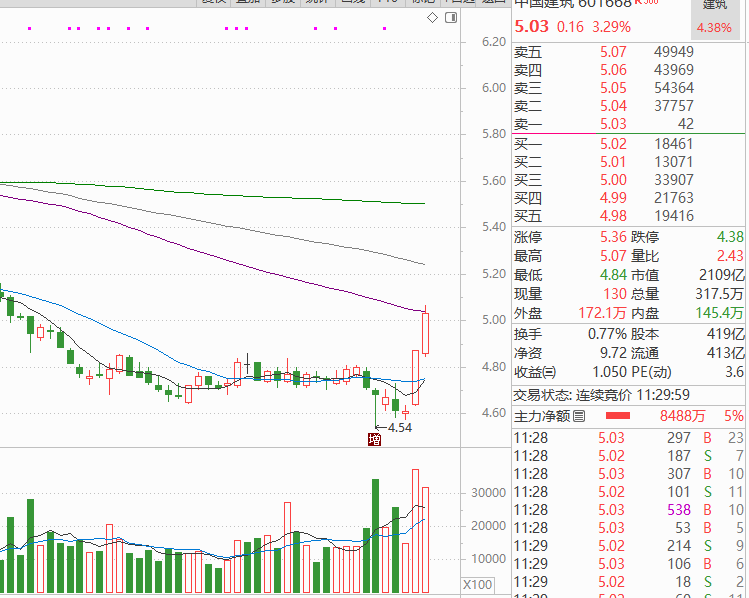Click the 增 marker below the candlesticks
The image size is (749, 598).
(x=375, y=438)
